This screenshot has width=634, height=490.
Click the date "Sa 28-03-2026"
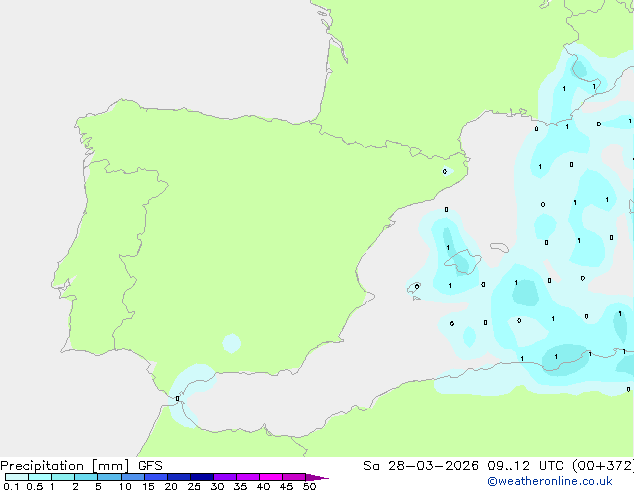coord(421,466)
